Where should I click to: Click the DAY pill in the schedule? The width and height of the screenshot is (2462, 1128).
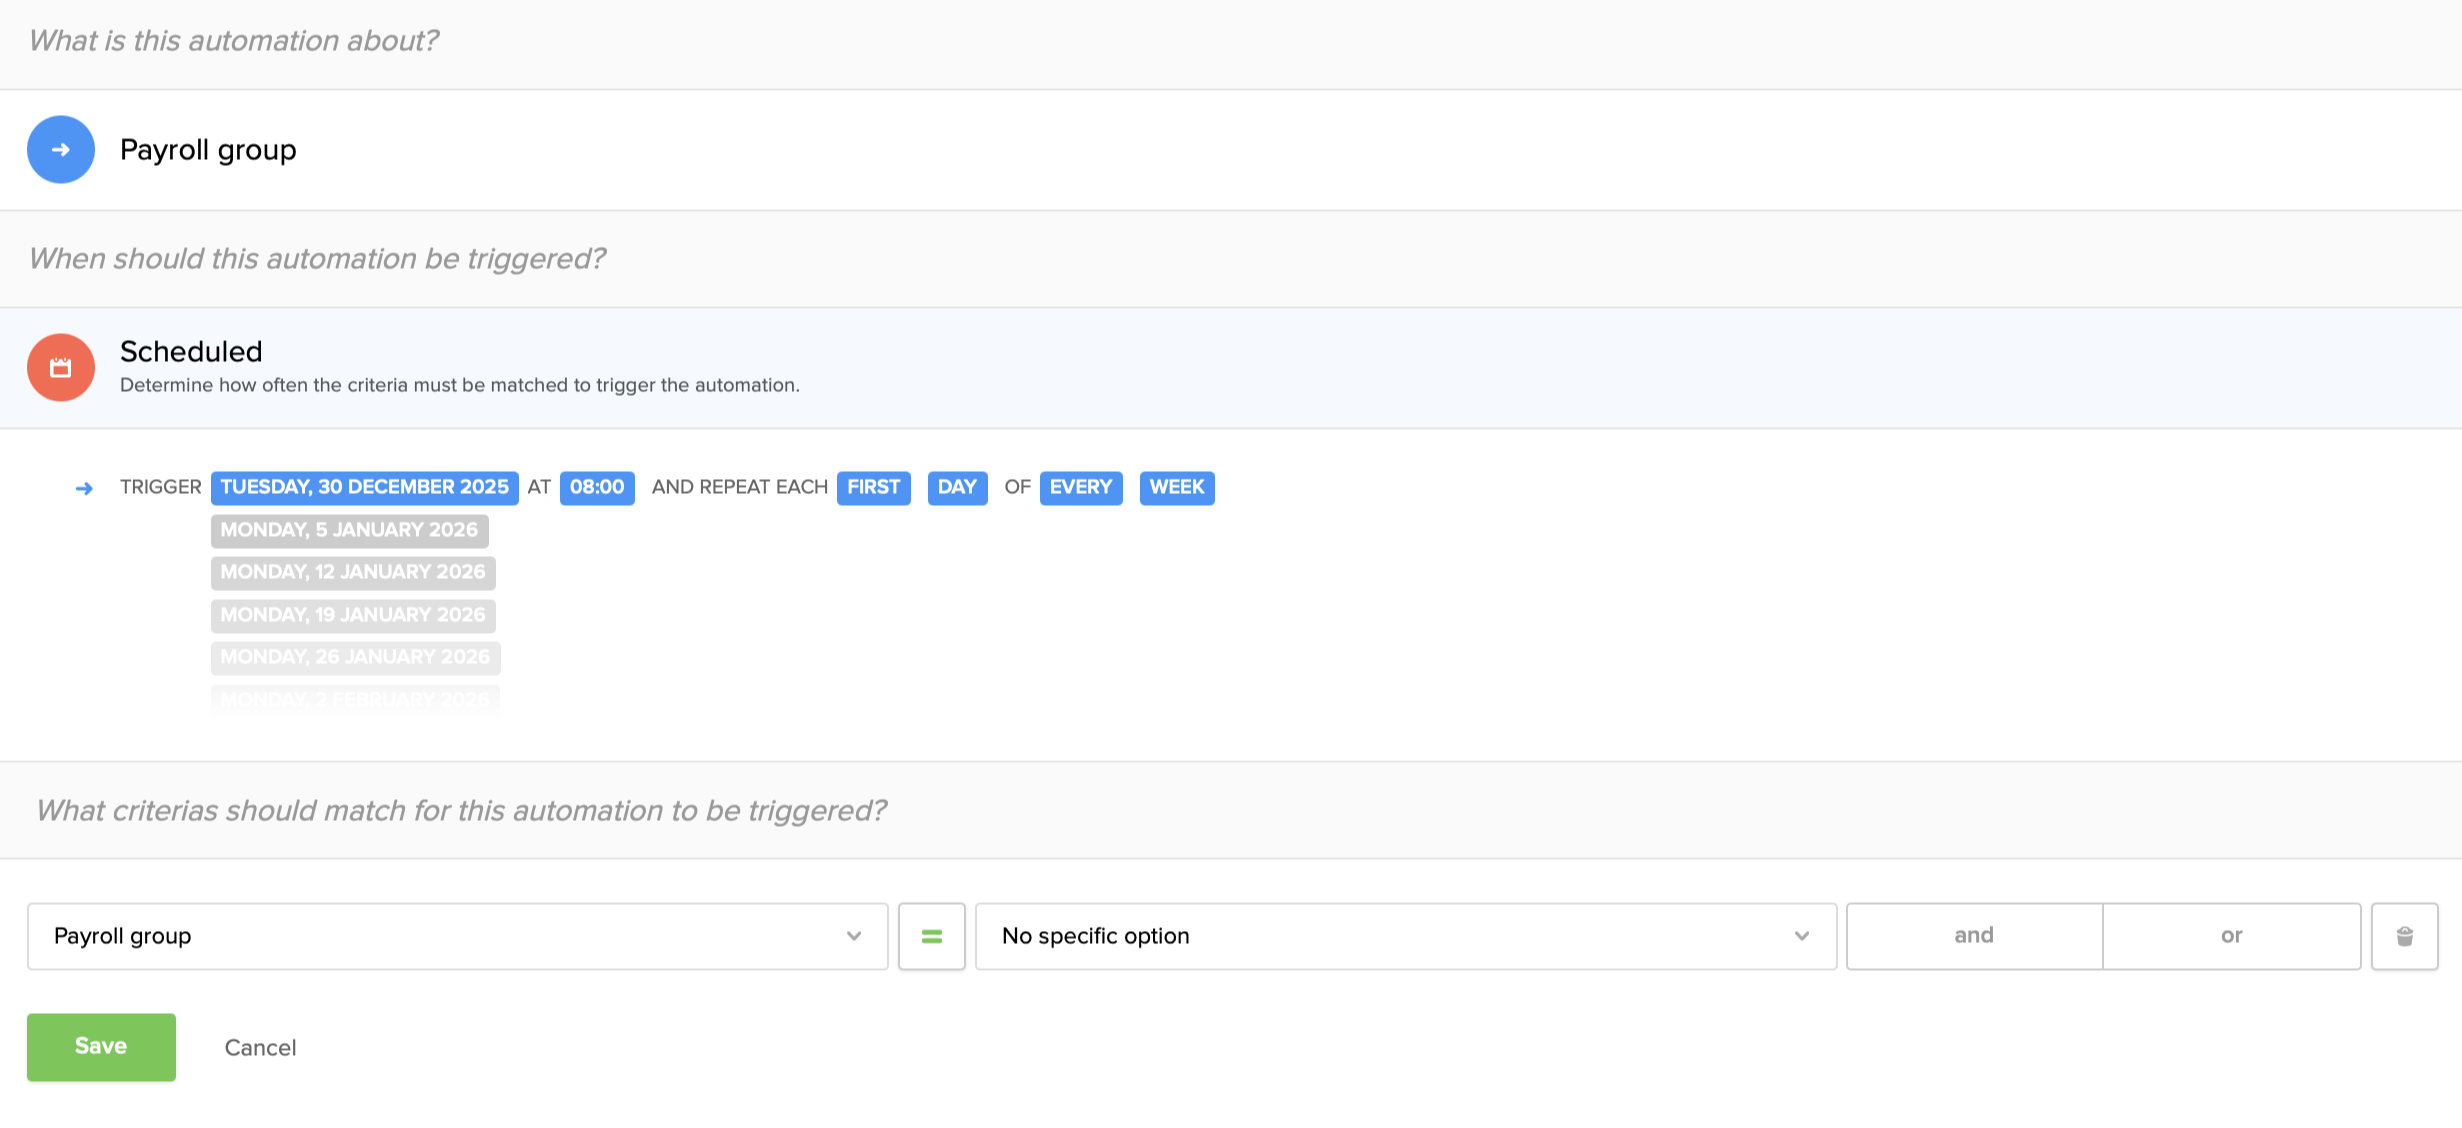pos(957,487)
